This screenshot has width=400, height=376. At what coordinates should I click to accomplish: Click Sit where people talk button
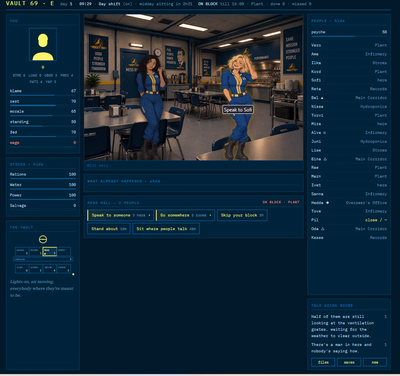(166, 229)
